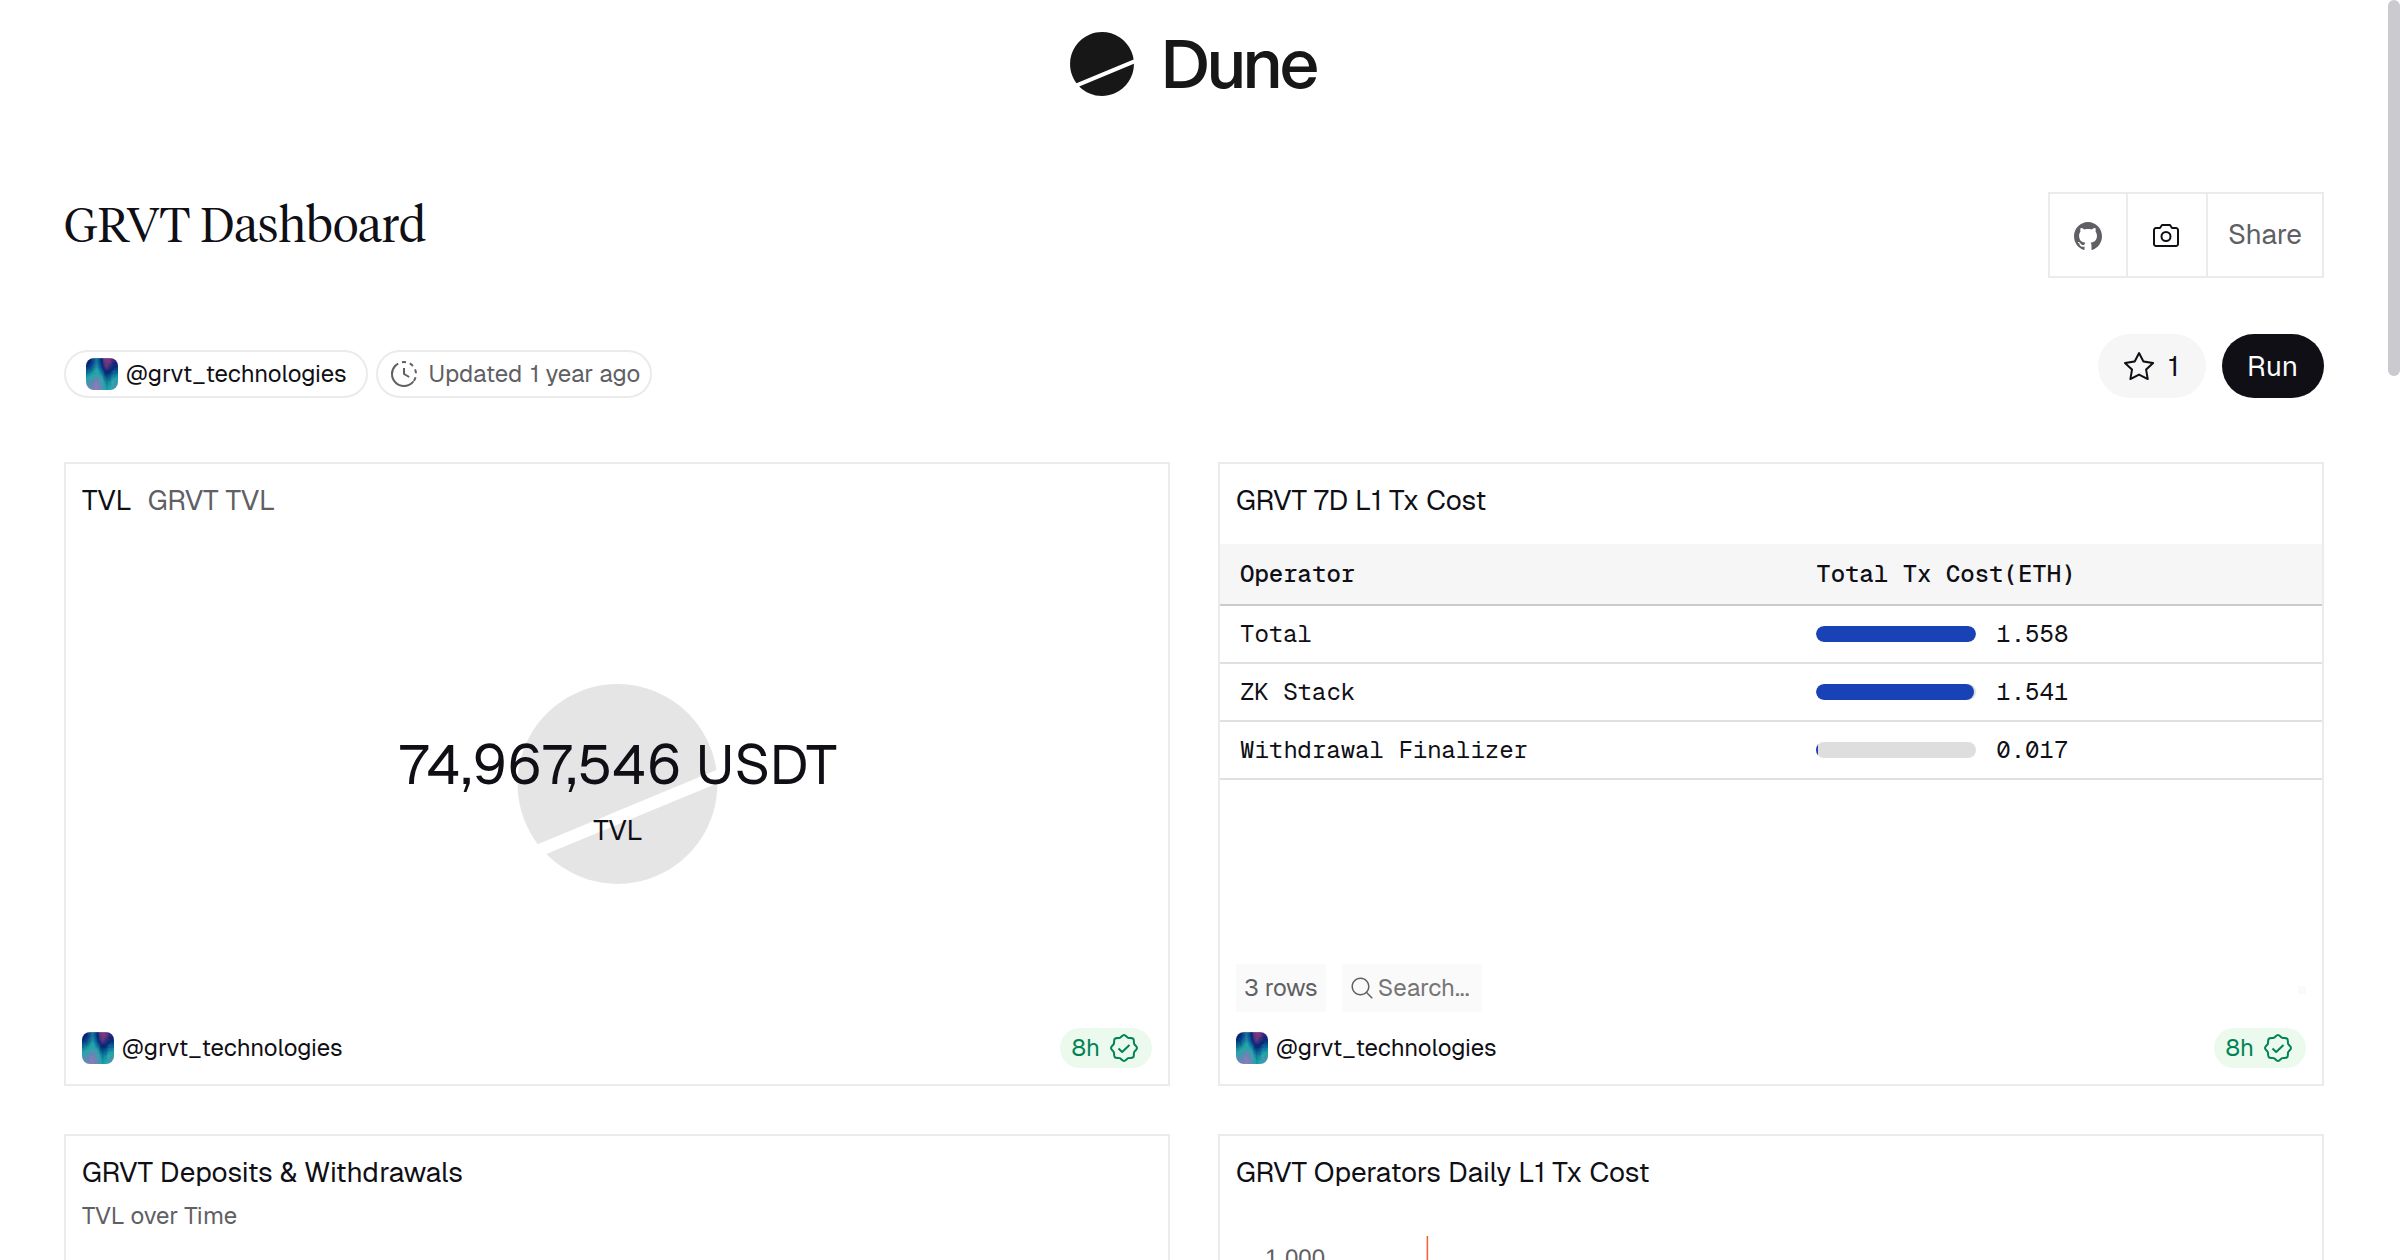This screenshot has height=1260, width=2400.
Task: Click TVL panel verified checkmark badge
Action: click(x=1125, y=1048)
